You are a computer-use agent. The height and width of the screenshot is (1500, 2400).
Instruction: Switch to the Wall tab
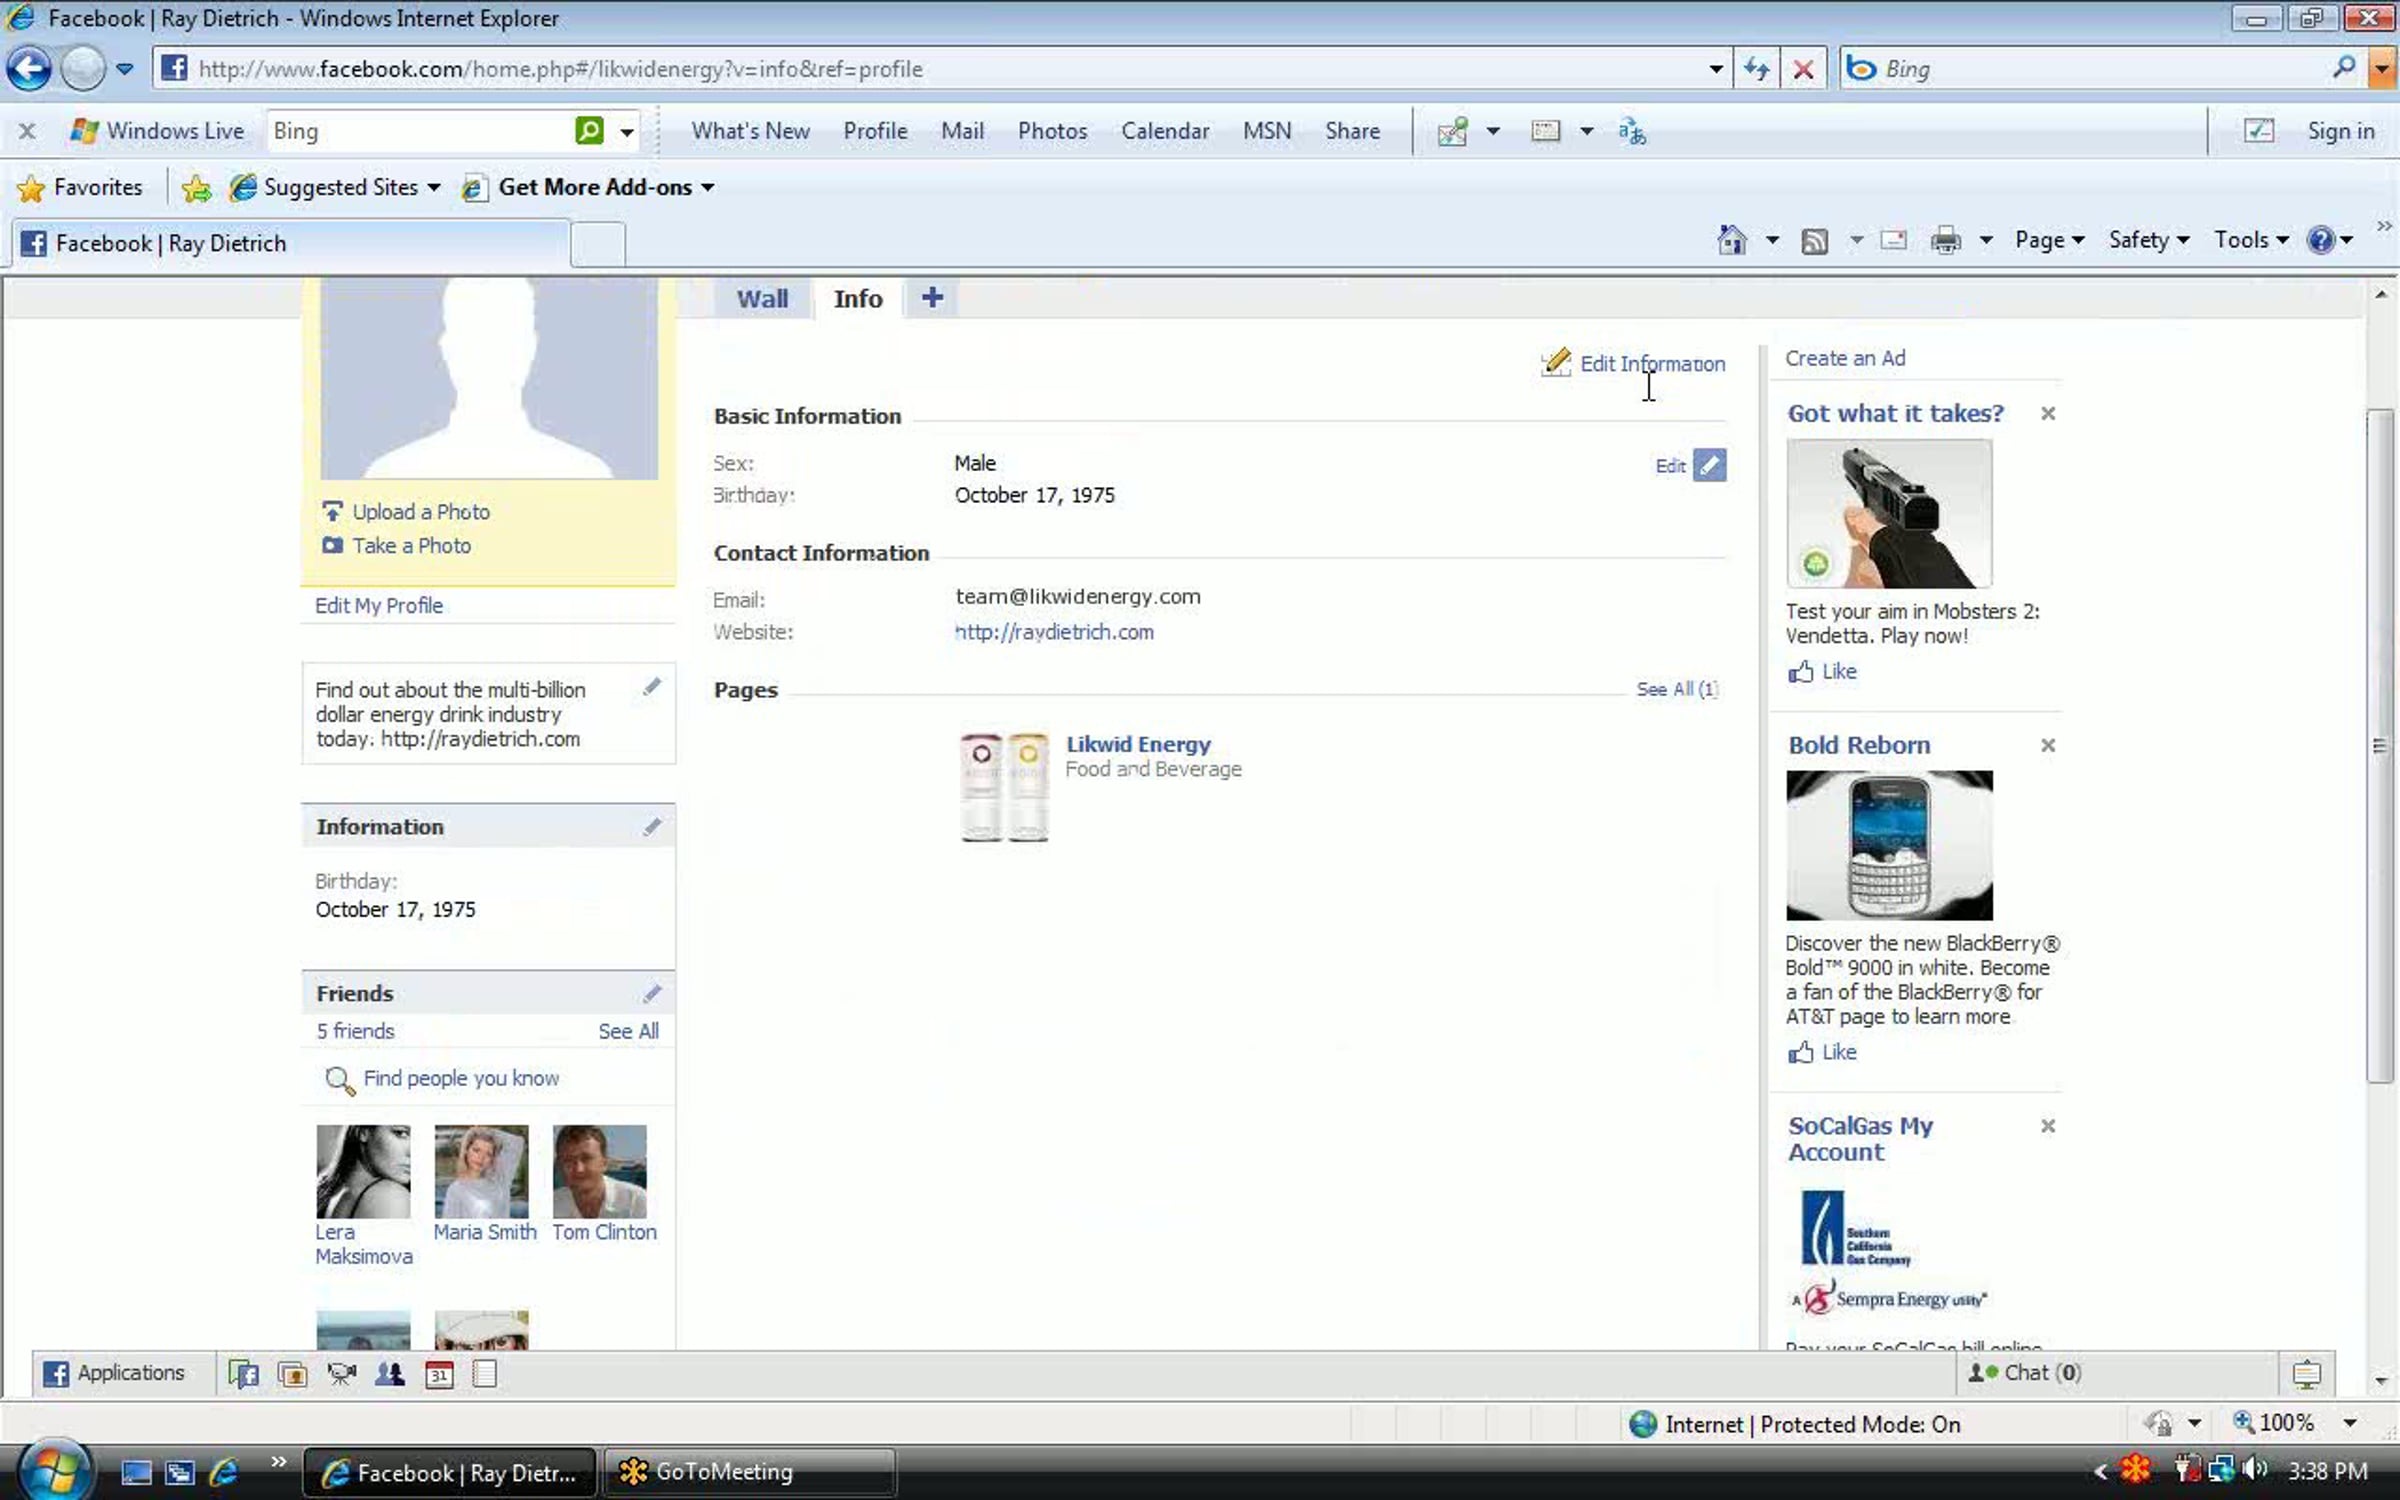(x=762, y=298)
